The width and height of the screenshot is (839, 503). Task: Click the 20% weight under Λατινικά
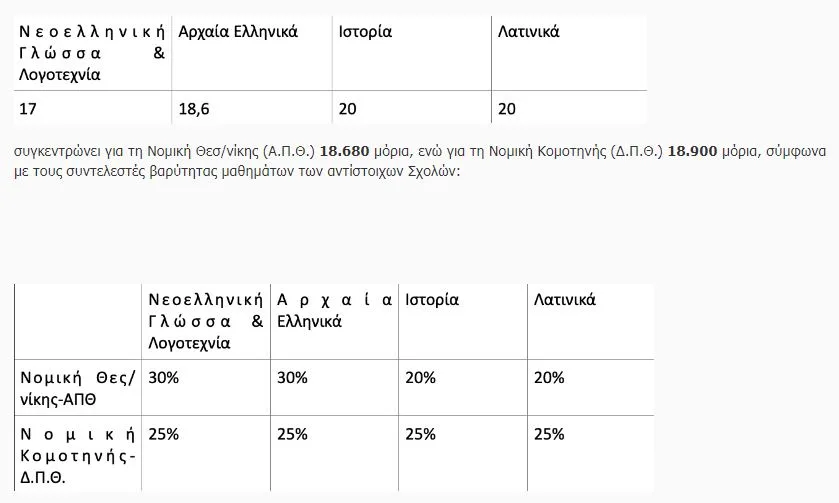pyautogui.click(x=549, y=378)
